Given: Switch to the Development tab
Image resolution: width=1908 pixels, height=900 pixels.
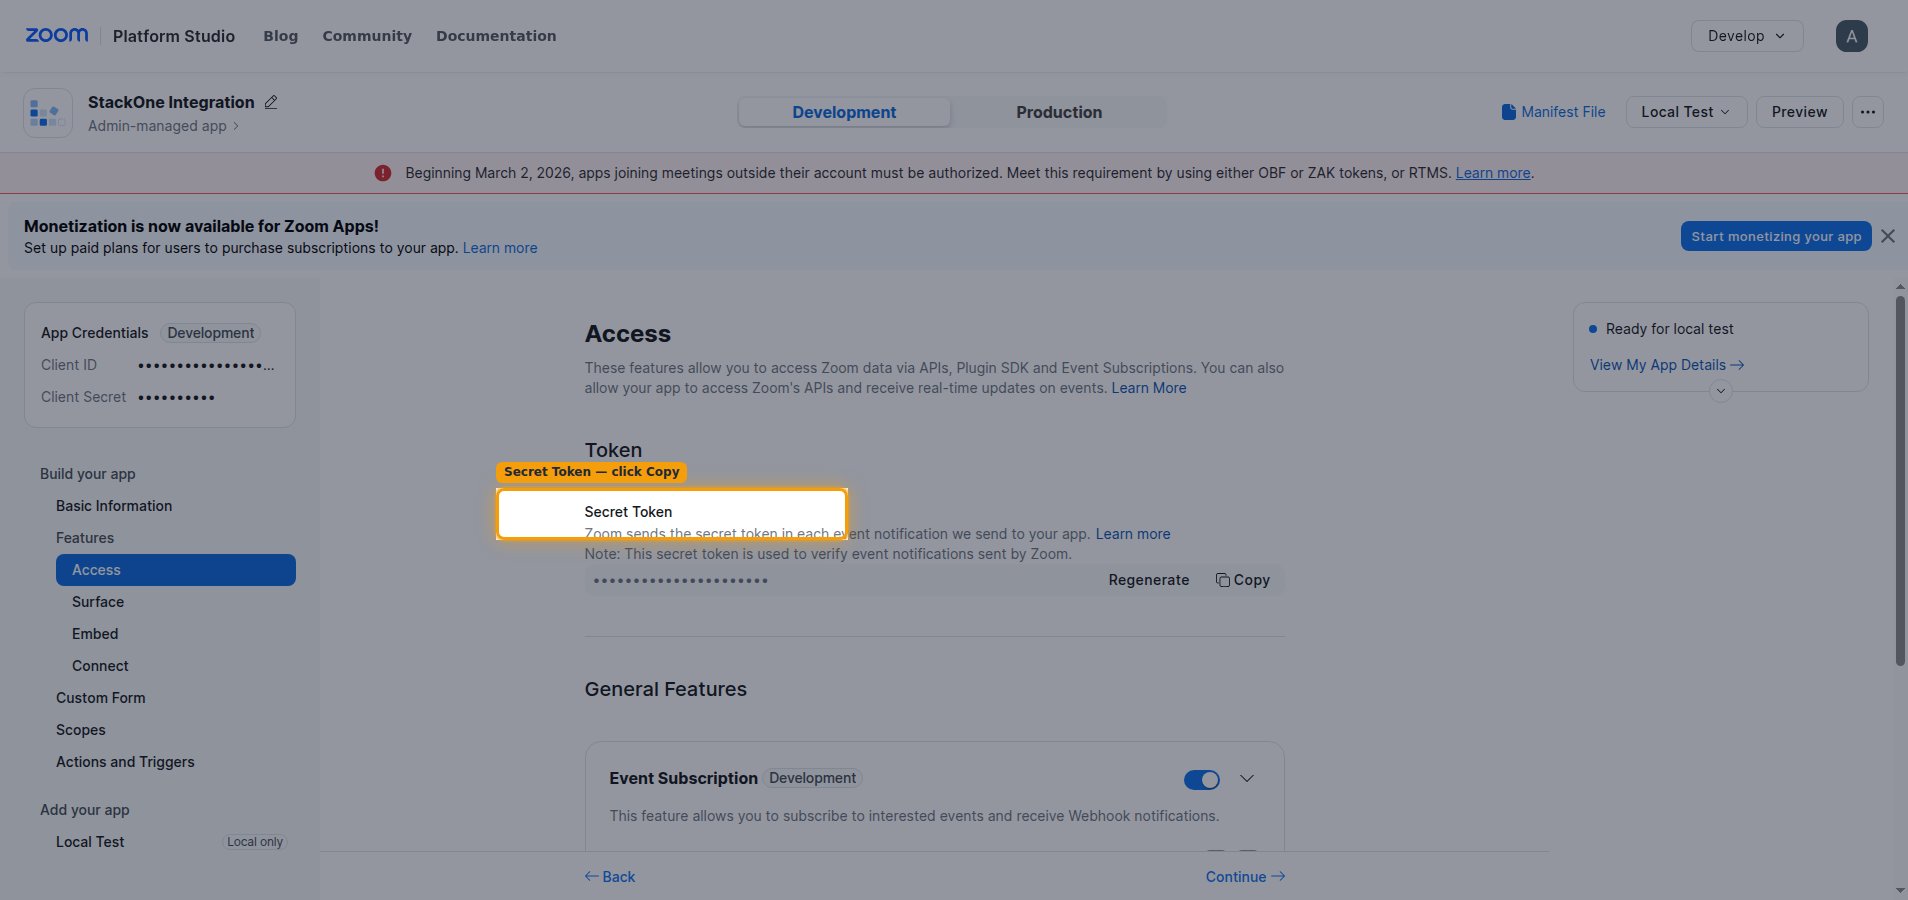Looking at the screenshot, I should tap(844, 112).
